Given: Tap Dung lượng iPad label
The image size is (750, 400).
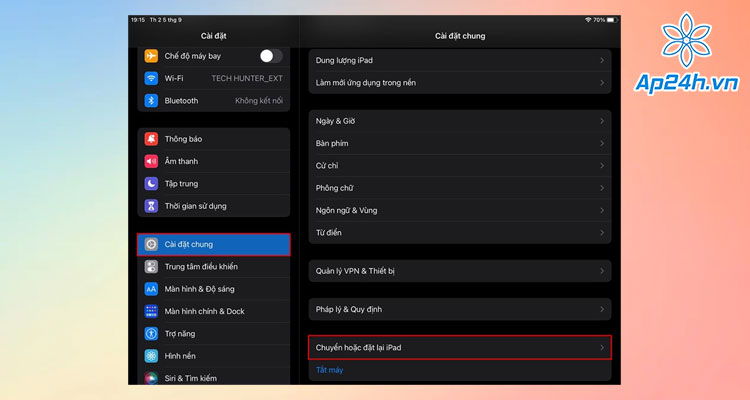Looking at the screenshot, I should coord(344,61).
